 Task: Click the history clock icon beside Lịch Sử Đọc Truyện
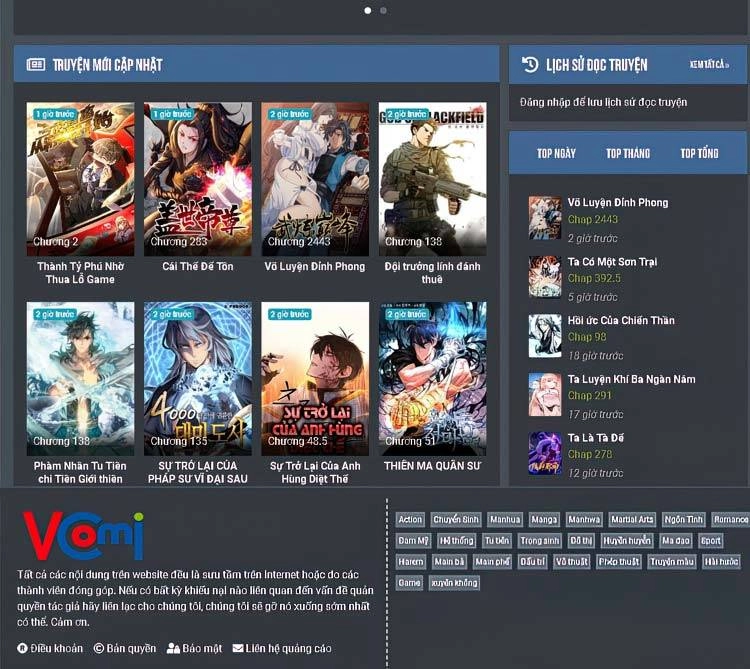531,65
